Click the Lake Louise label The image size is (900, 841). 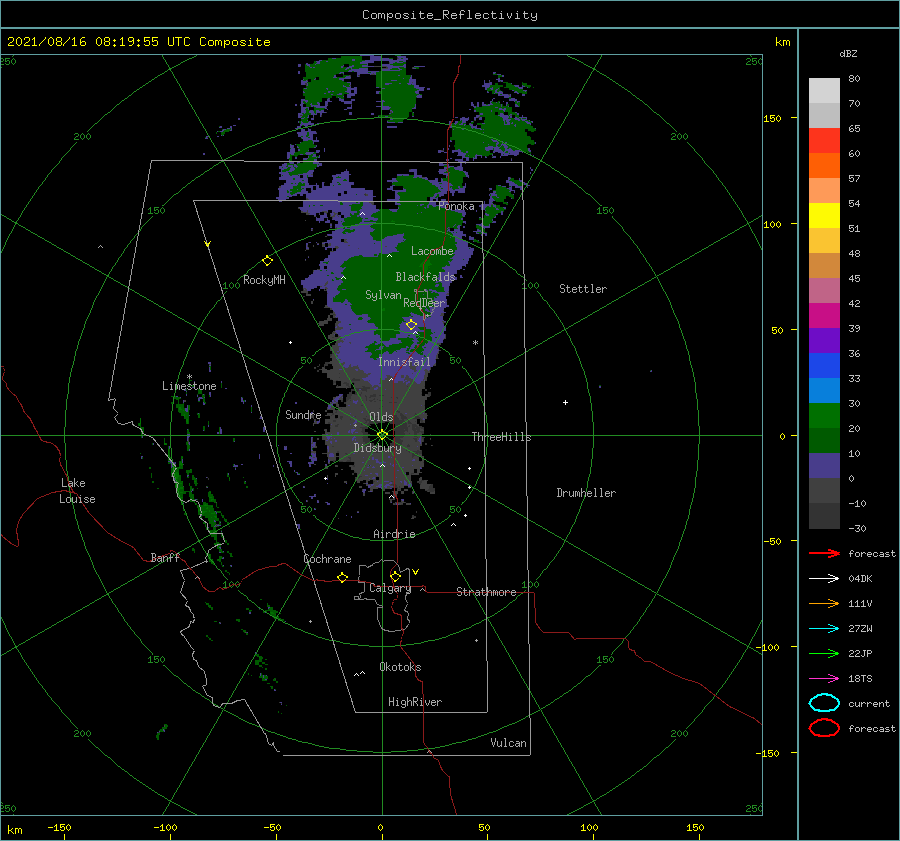77,491
